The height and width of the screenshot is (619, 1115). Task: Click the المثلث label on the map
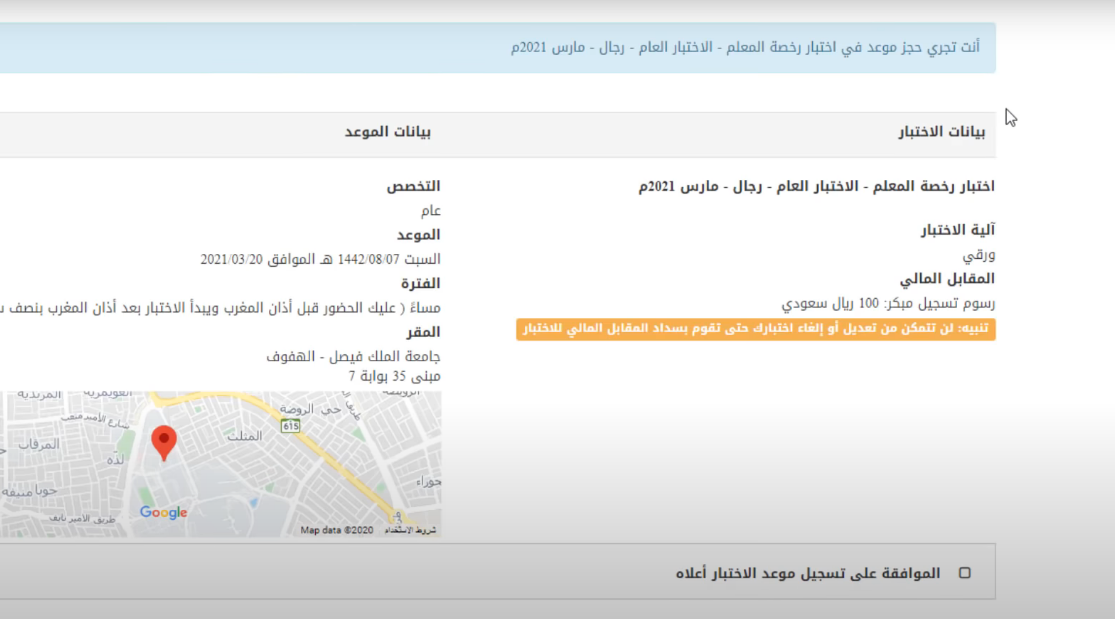(x=245, y=436)
